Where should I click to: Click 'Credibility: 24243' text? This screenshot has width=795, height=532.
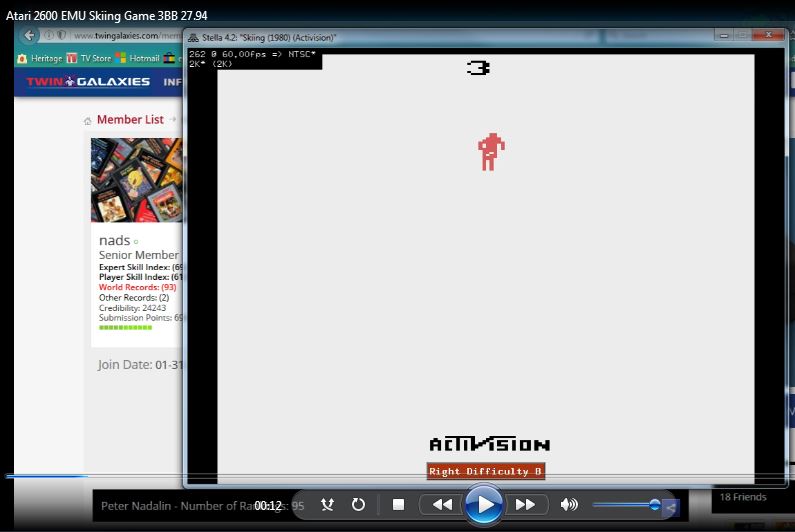[132, 308]
